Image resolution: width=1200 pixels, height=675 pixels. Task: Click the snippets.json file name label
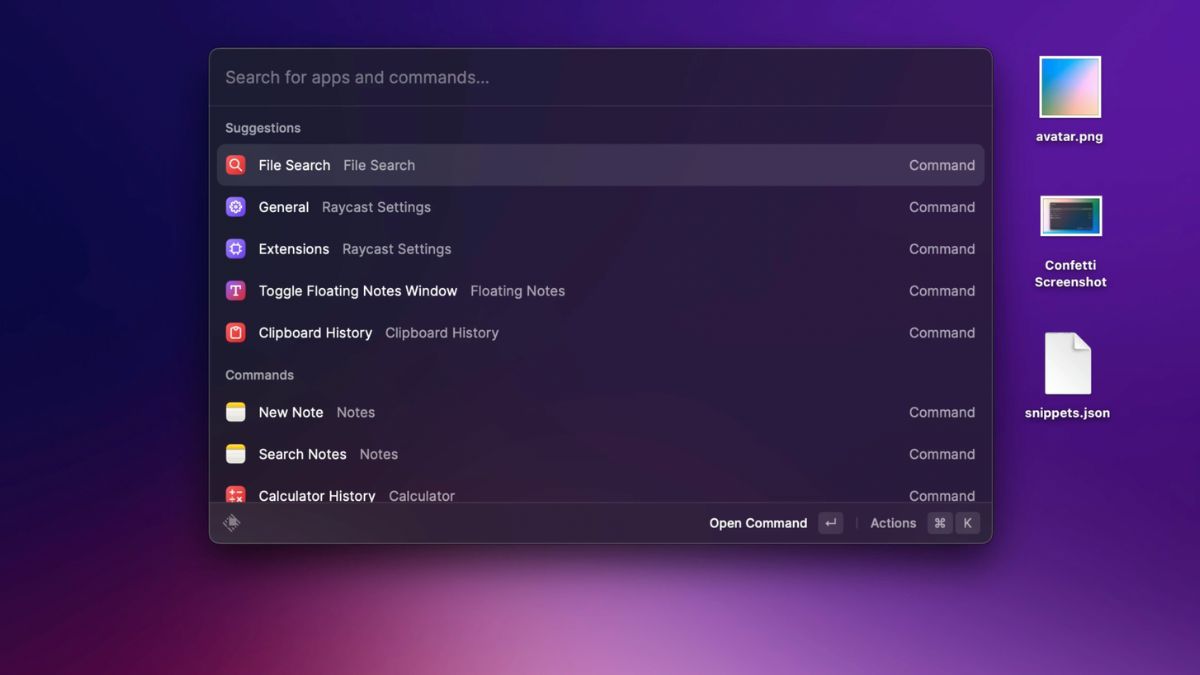click(1067, 413)
